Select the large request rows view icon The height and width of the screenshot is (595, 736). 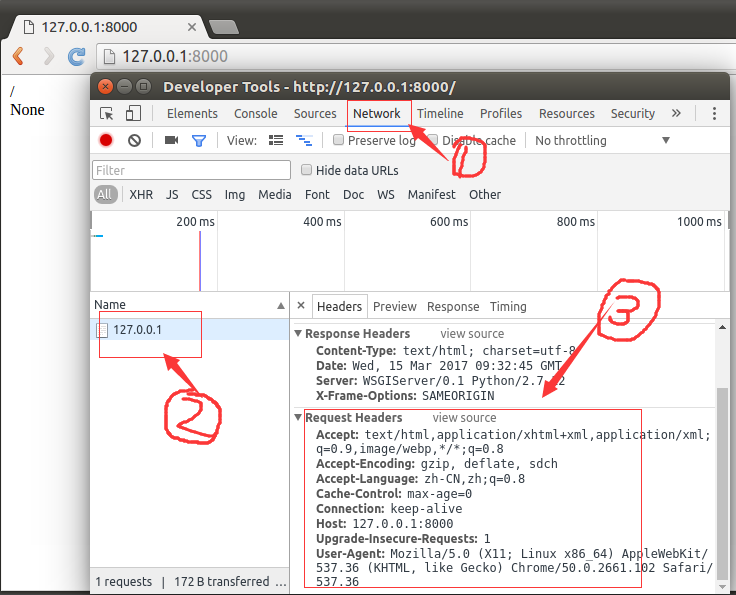tap(277, 141)
